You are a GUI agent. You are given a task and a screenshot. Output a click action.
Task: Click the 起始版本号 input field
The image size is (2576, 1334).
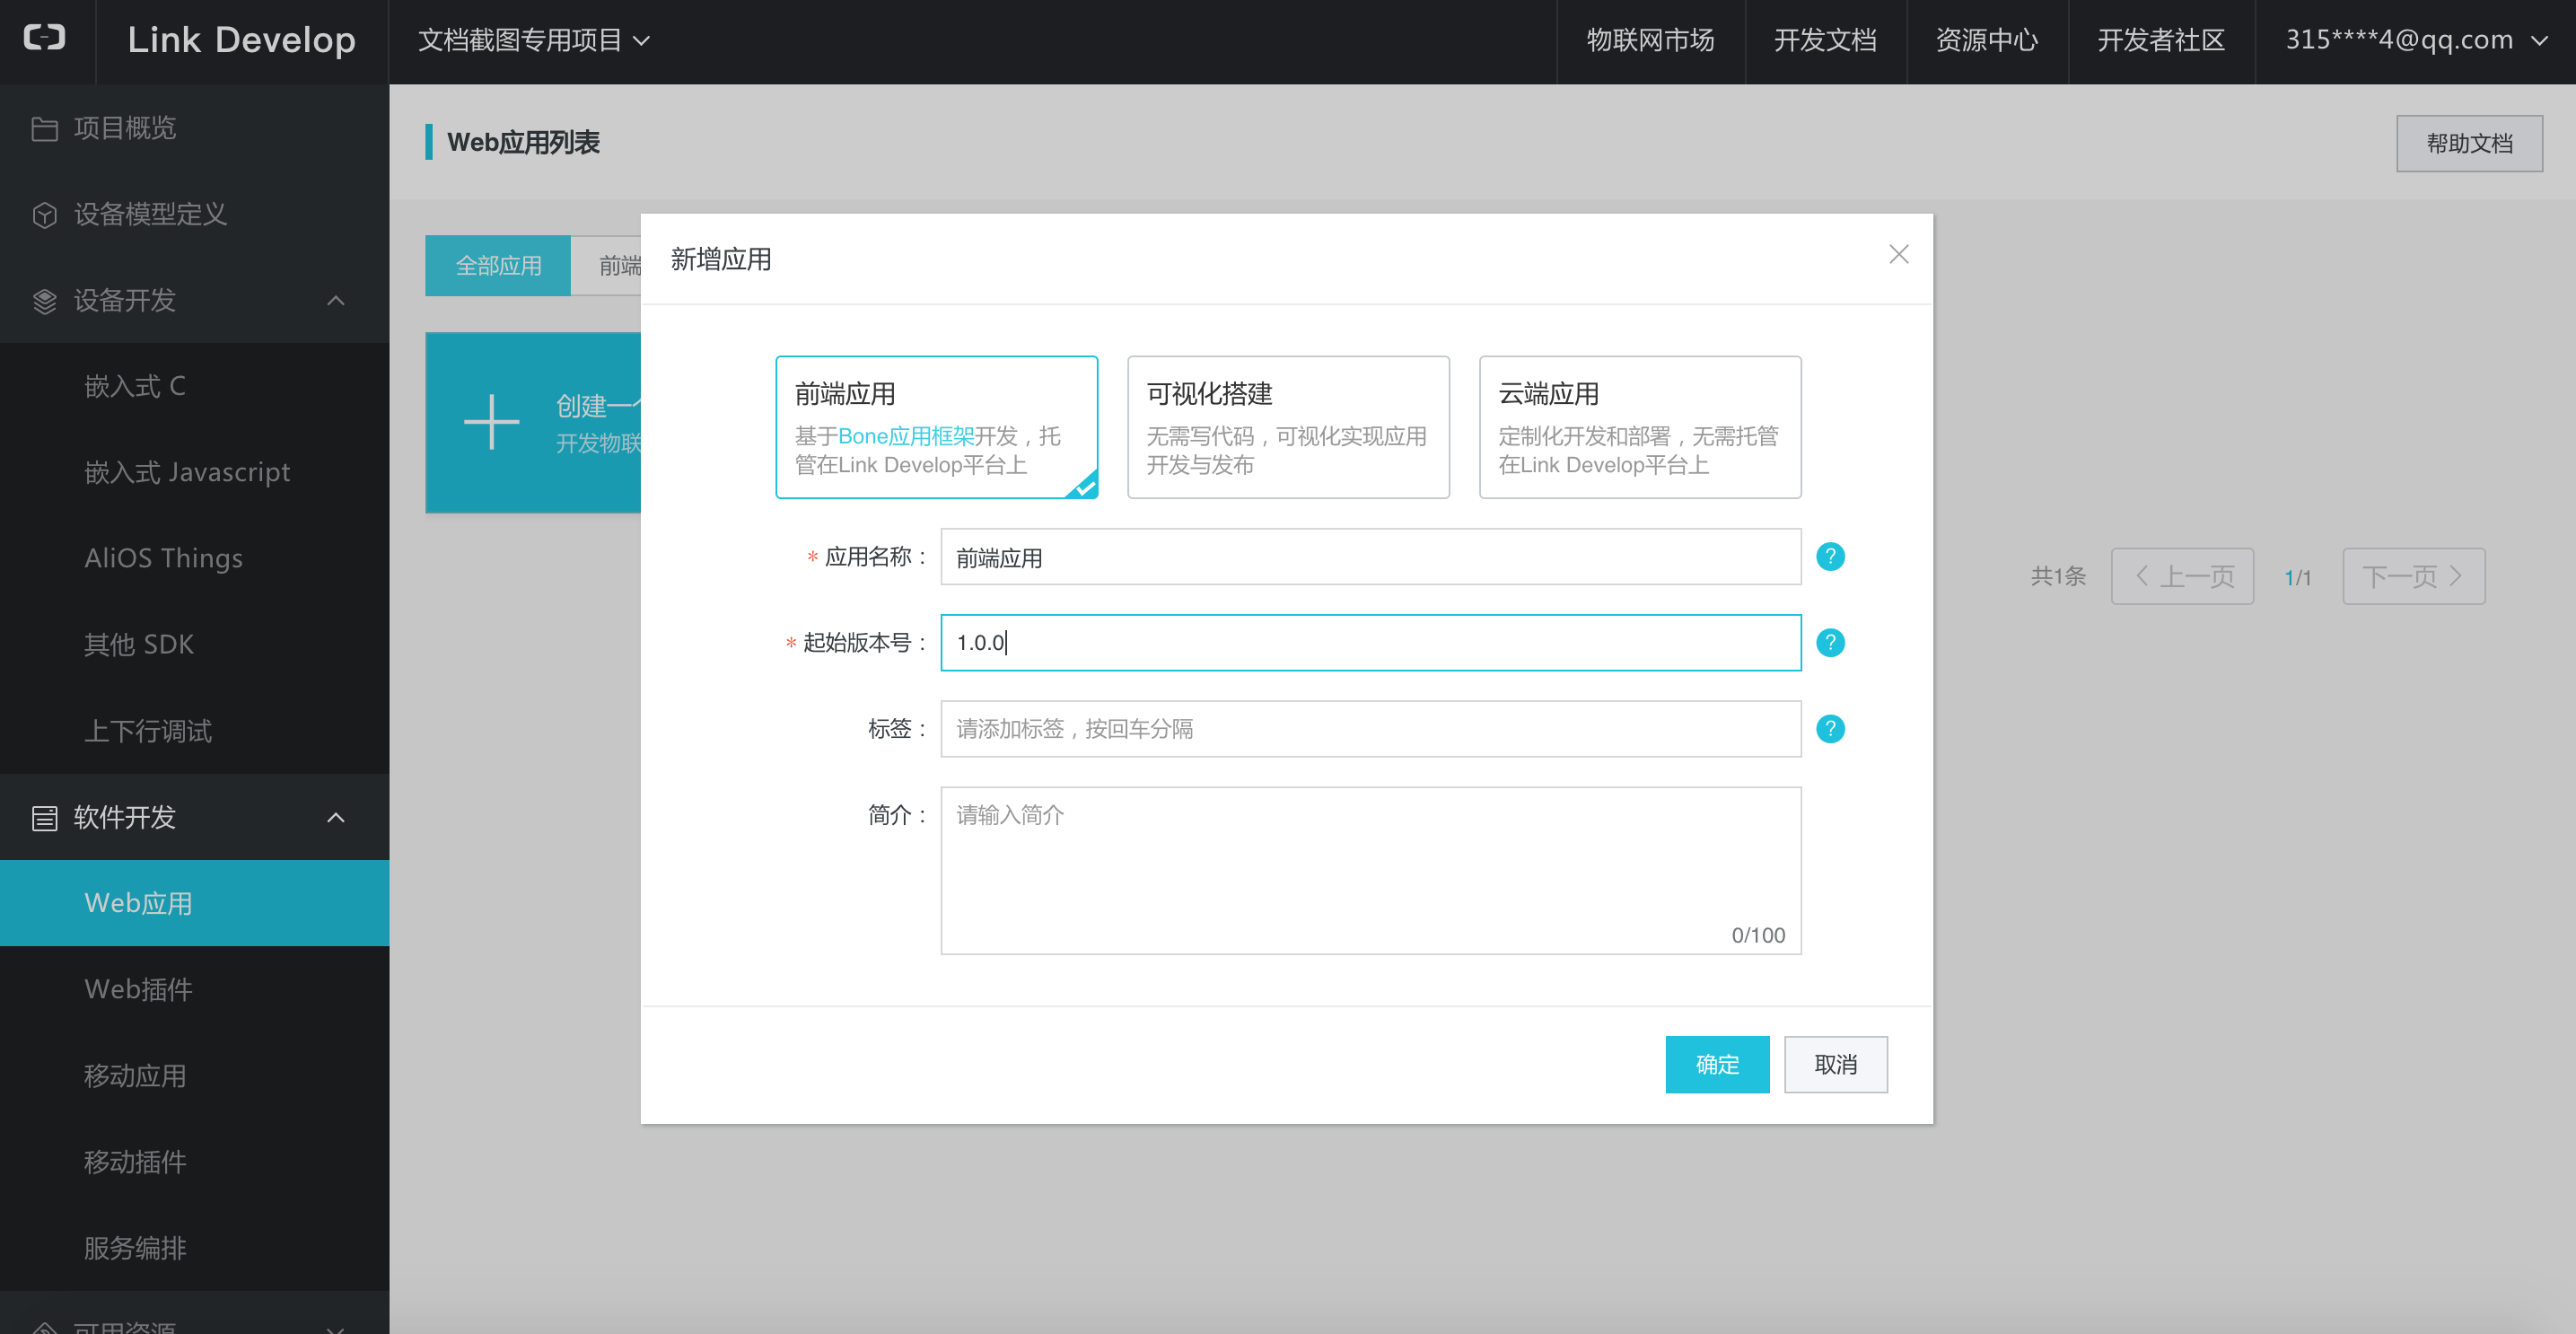[x=1370, y=643]
